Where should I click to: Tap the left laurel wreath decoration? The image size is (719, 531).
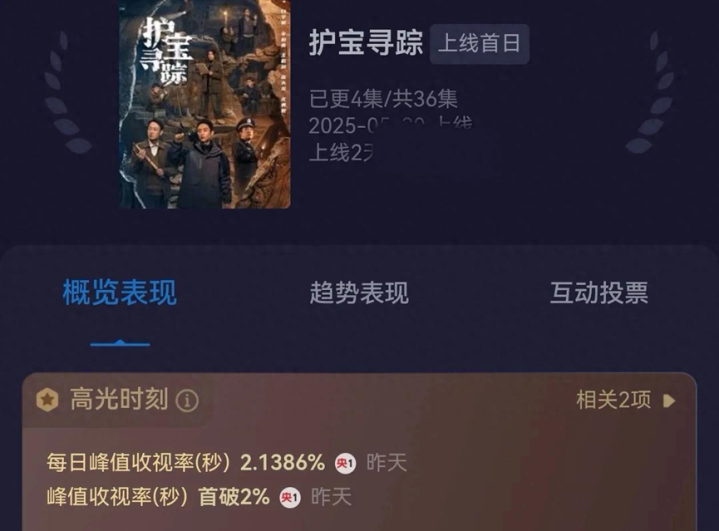tap(66, 92)
